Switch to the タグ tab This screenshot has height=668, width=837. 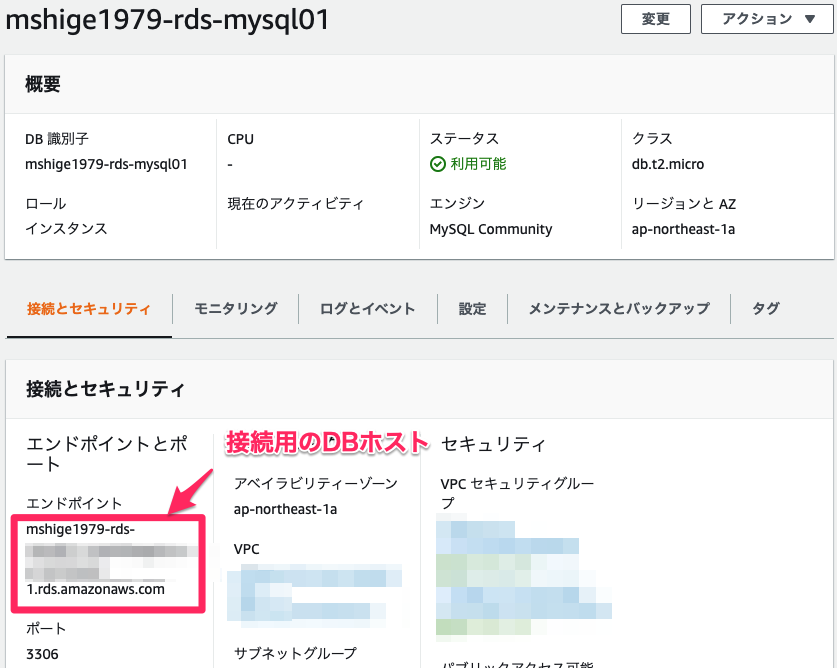pos(765,309)
